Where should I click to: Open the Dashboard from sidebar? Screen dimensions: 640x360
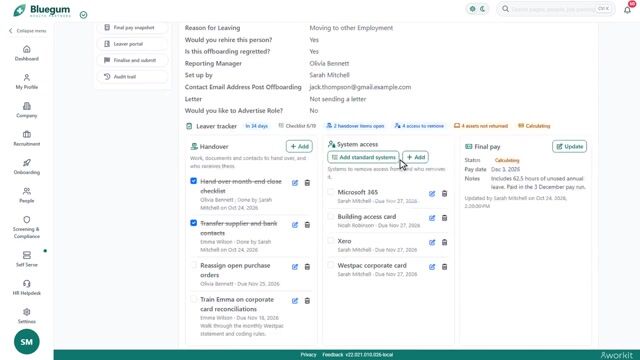[x=27, y=53]
